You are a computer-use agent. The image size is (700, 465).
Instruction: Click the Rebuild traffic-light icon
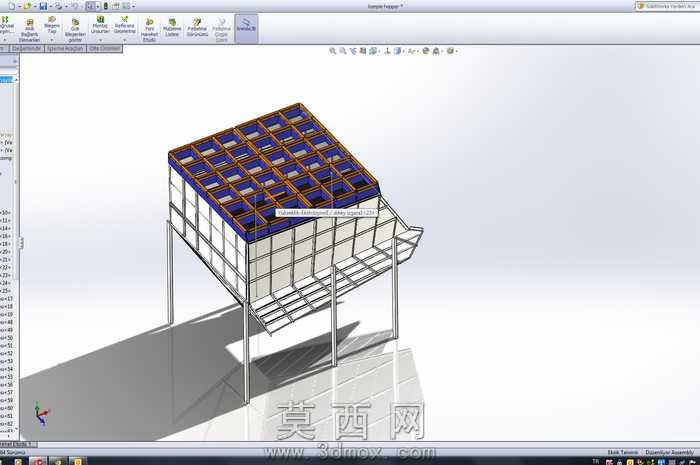pyautogui.click(x=106, y=6)
